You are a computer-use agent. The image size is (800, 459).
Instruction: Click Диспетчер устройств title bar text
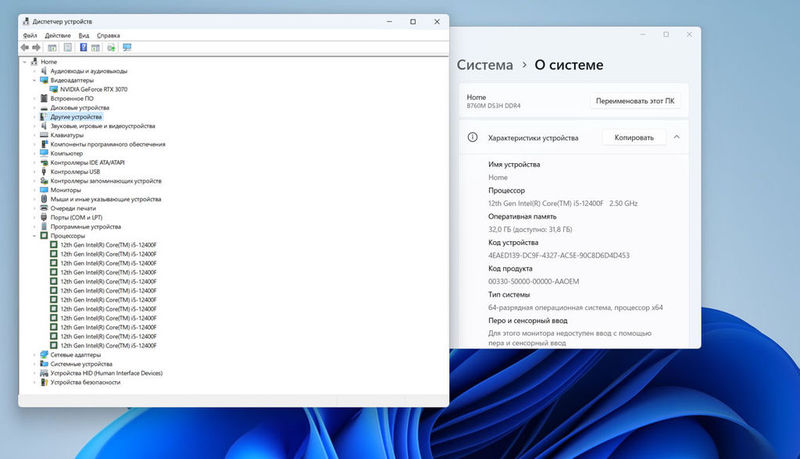[x=62, y=21]
